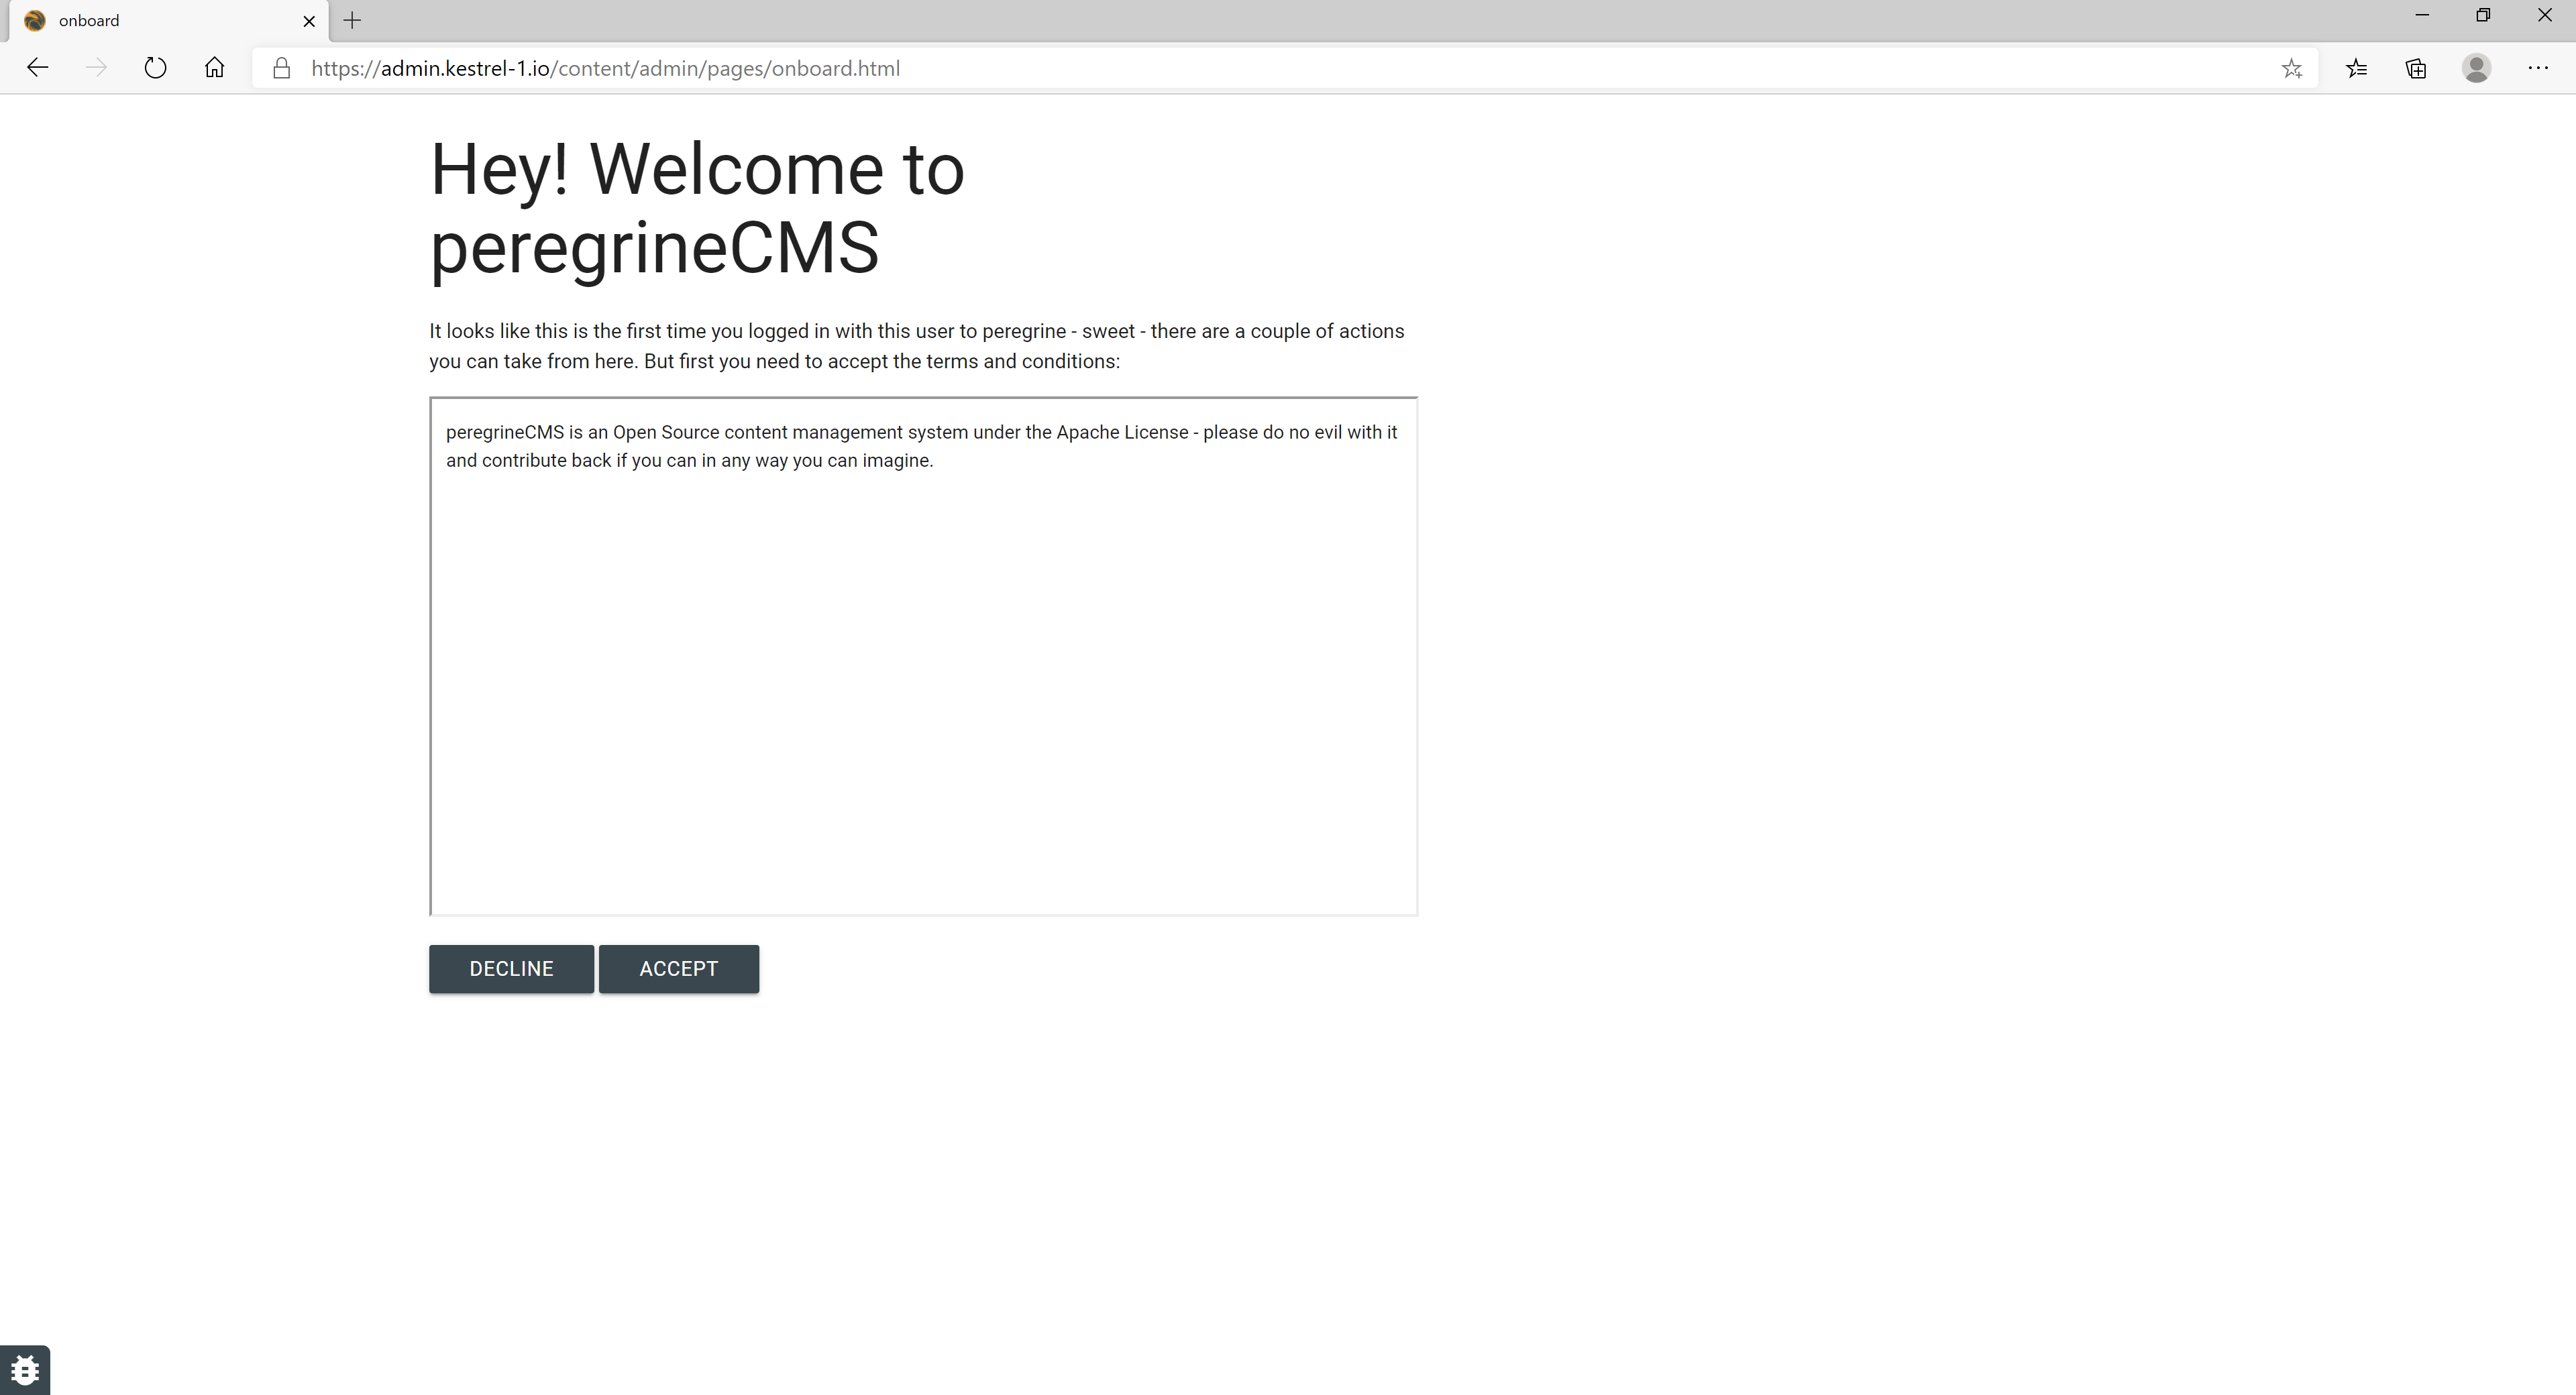Open the user profile avatar
The width and height of the screenshot is (2576, 1395).
(x=2476, y=68)
